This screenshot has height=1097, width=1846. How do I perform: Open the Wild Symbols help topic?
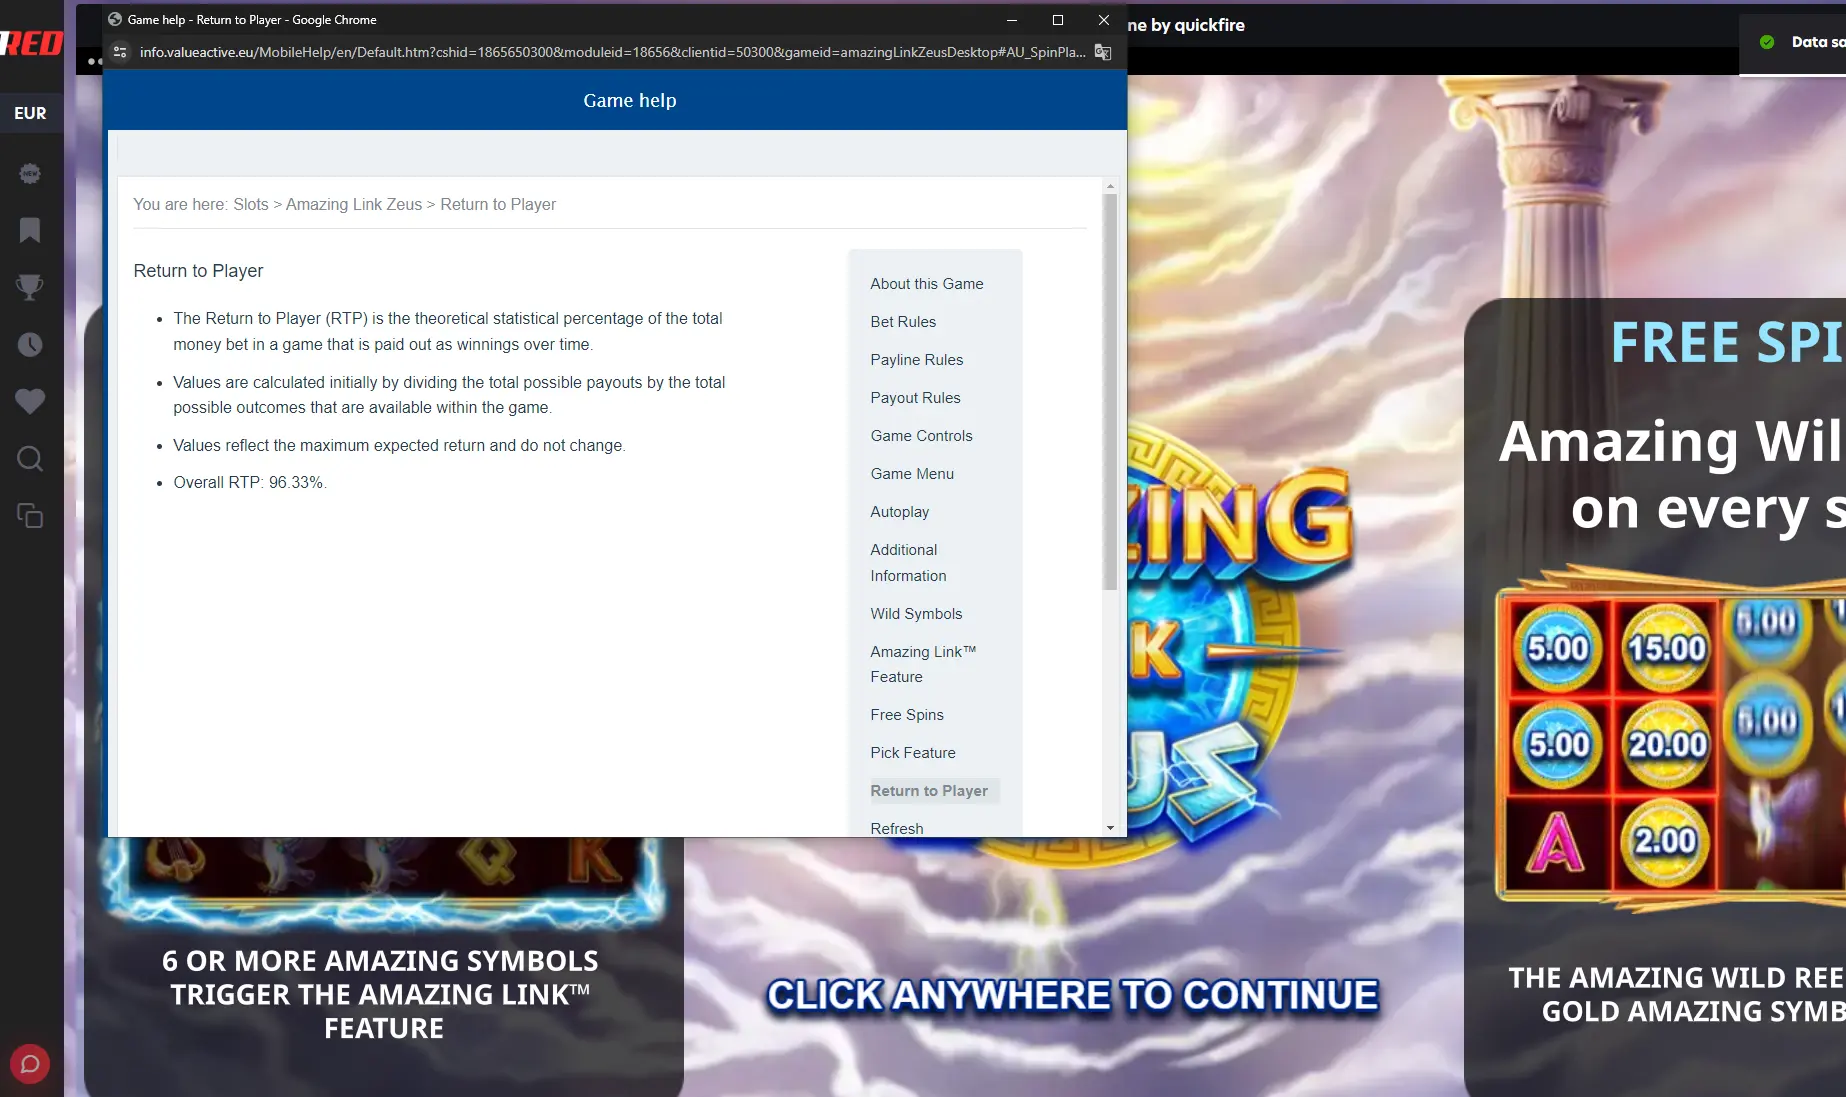coord(916,614)
